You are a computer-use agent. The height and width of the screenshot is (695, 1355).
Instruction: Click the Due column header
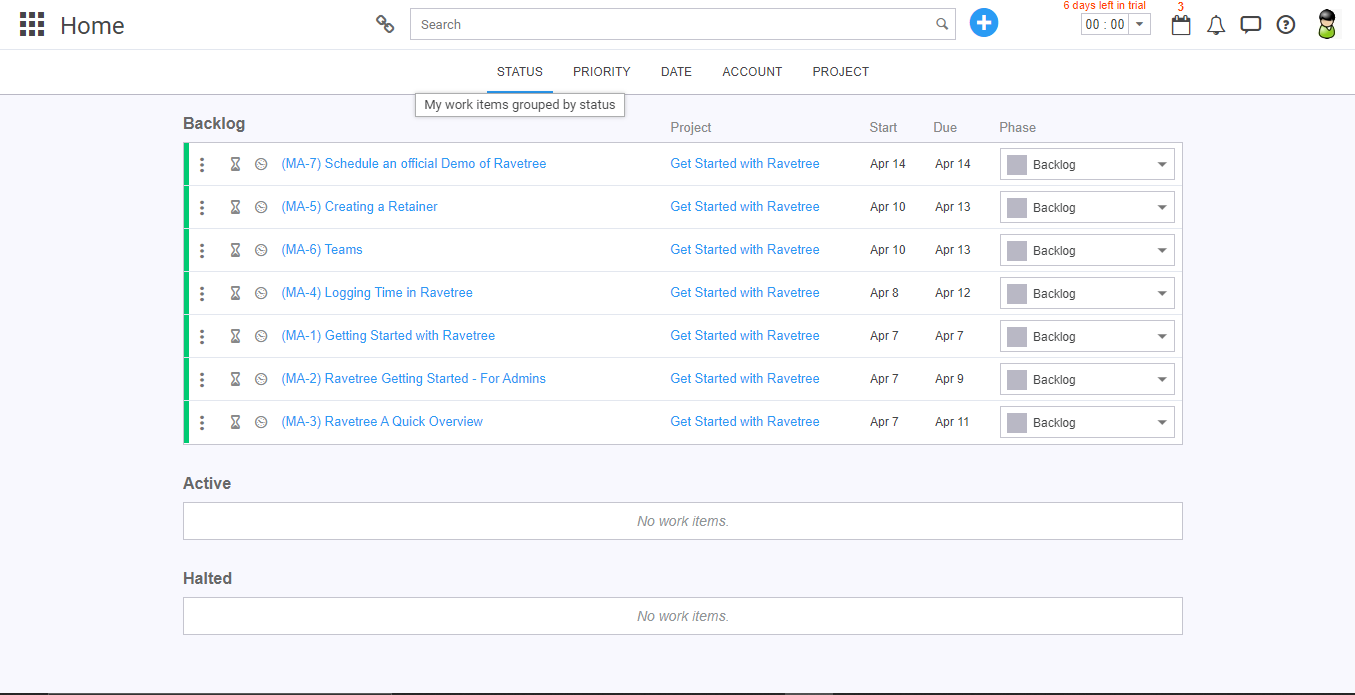point(945,127)
